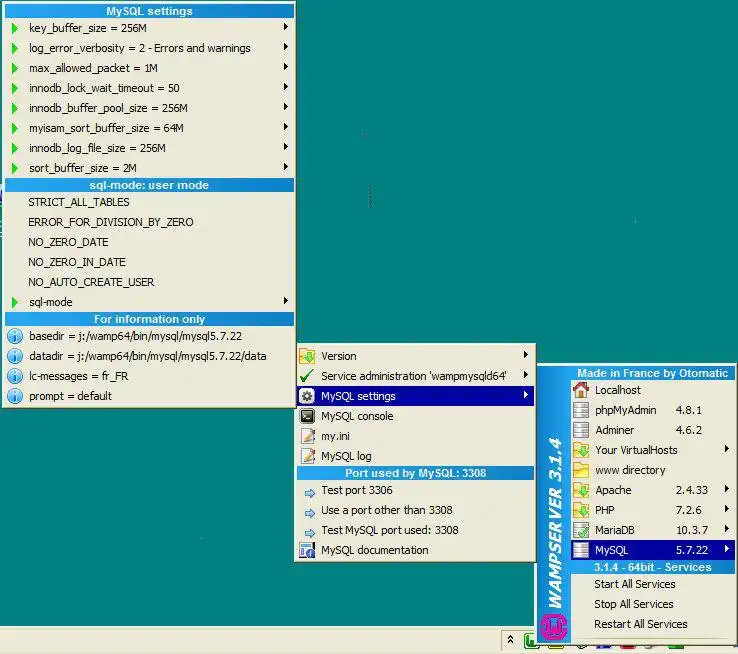
Task: Choose Use a port other than 3308
Action: [415, 510]
